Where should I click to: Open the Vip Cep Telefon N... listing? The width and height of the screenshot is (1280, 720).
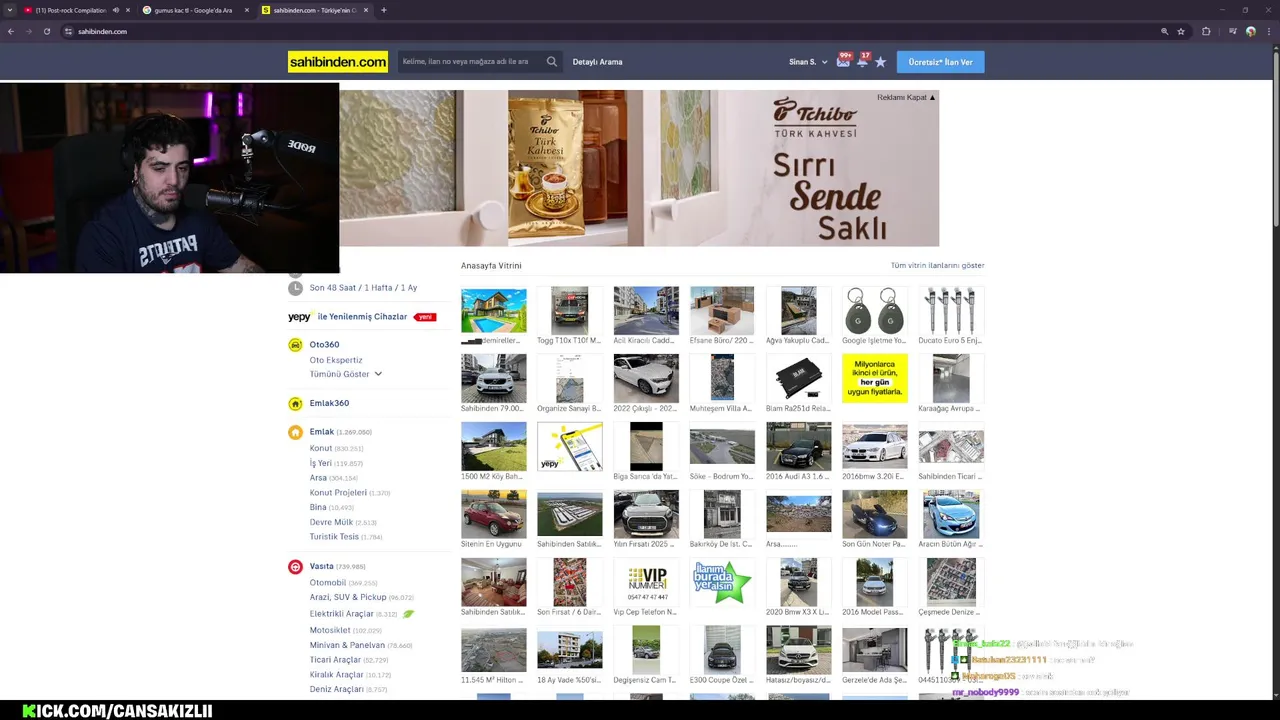click(646, 582)
